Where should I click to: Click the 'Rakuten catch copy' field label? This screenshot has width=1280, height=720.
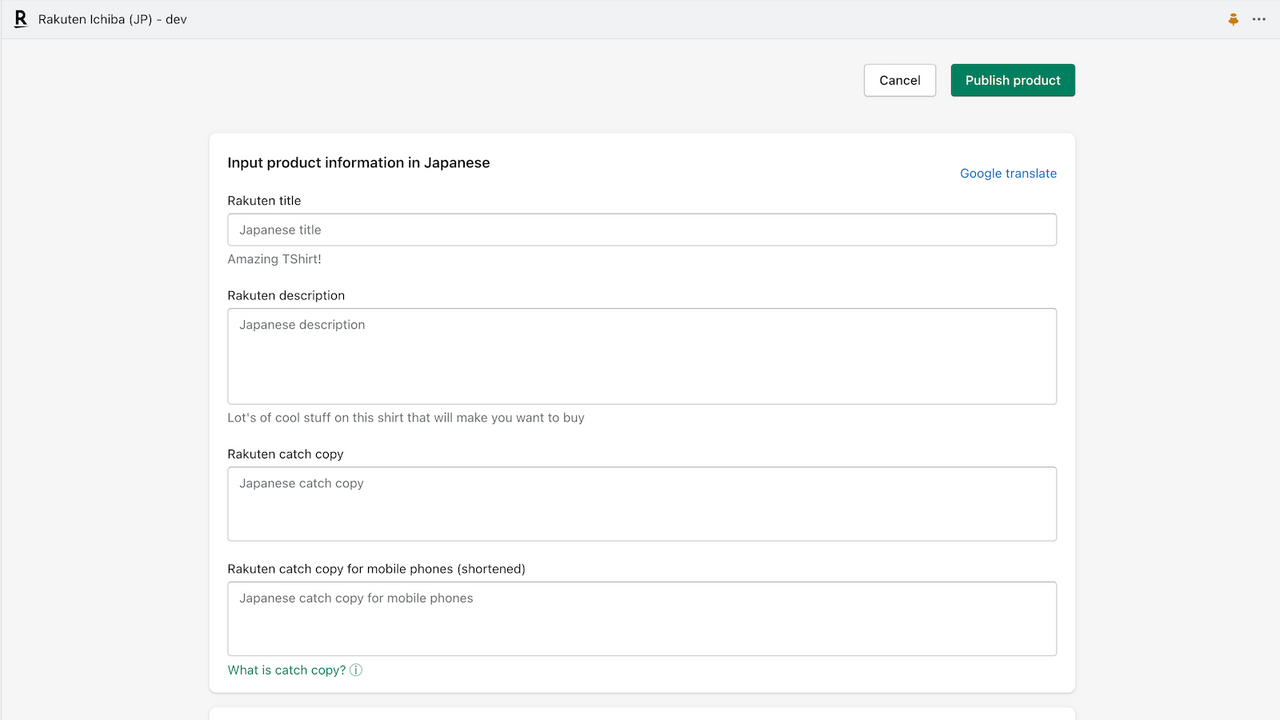(x=285, y=454)
